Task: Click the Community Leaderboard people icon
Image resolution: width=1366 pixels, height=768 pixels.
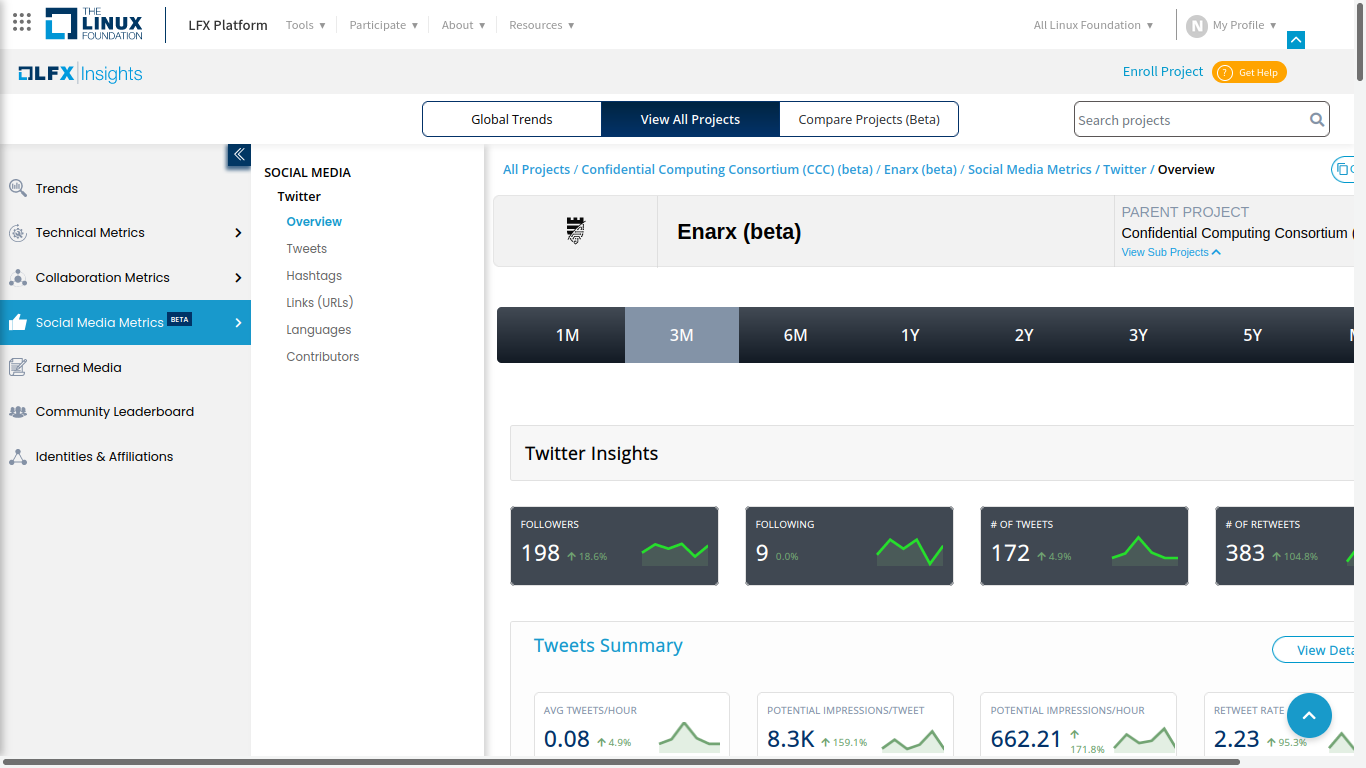Action: coord(18,412)
